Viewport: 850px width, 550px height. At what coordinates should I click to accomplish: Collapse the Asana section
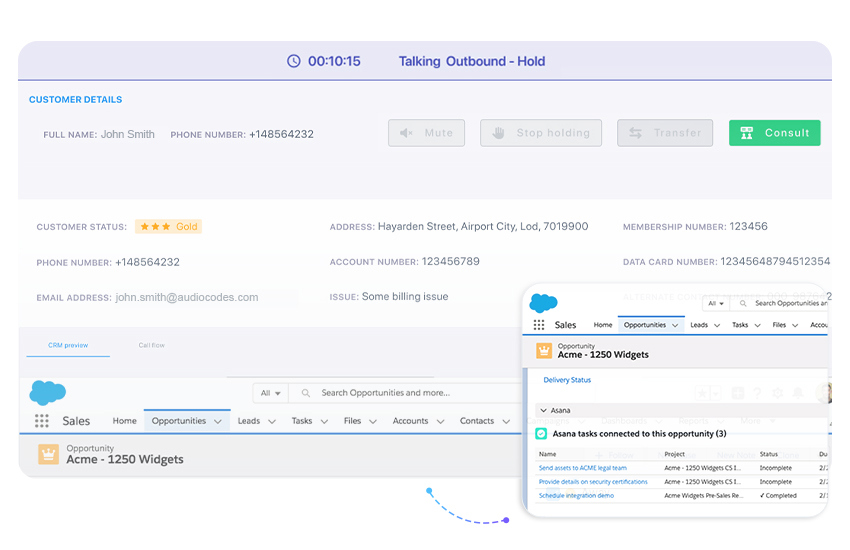tap(542, 410)
